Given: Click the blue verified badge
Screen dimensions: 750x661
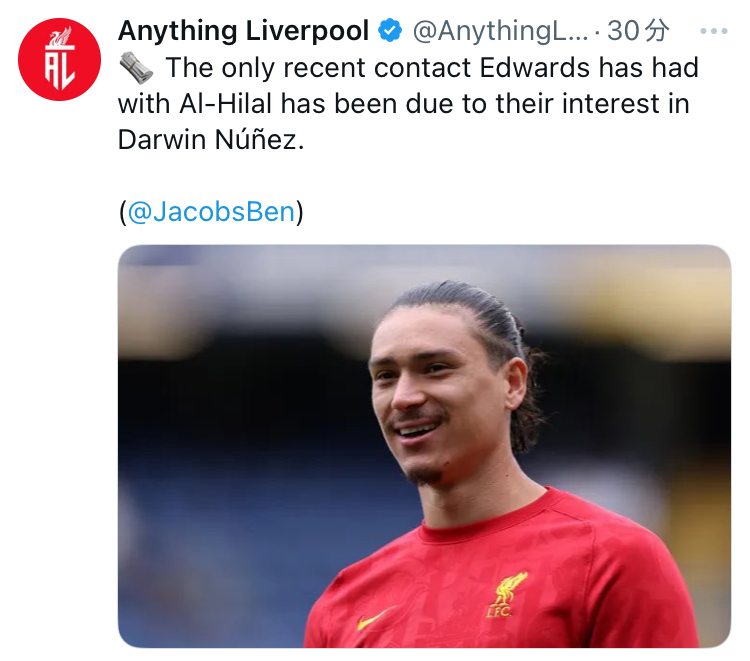Looking at the screenshot, I should 390,31.
